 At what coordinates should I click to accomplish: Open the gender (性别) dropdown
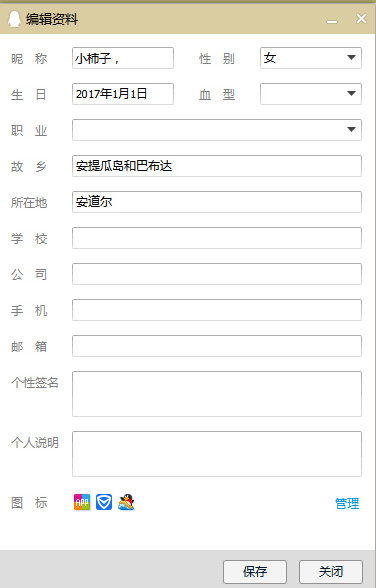311,58
